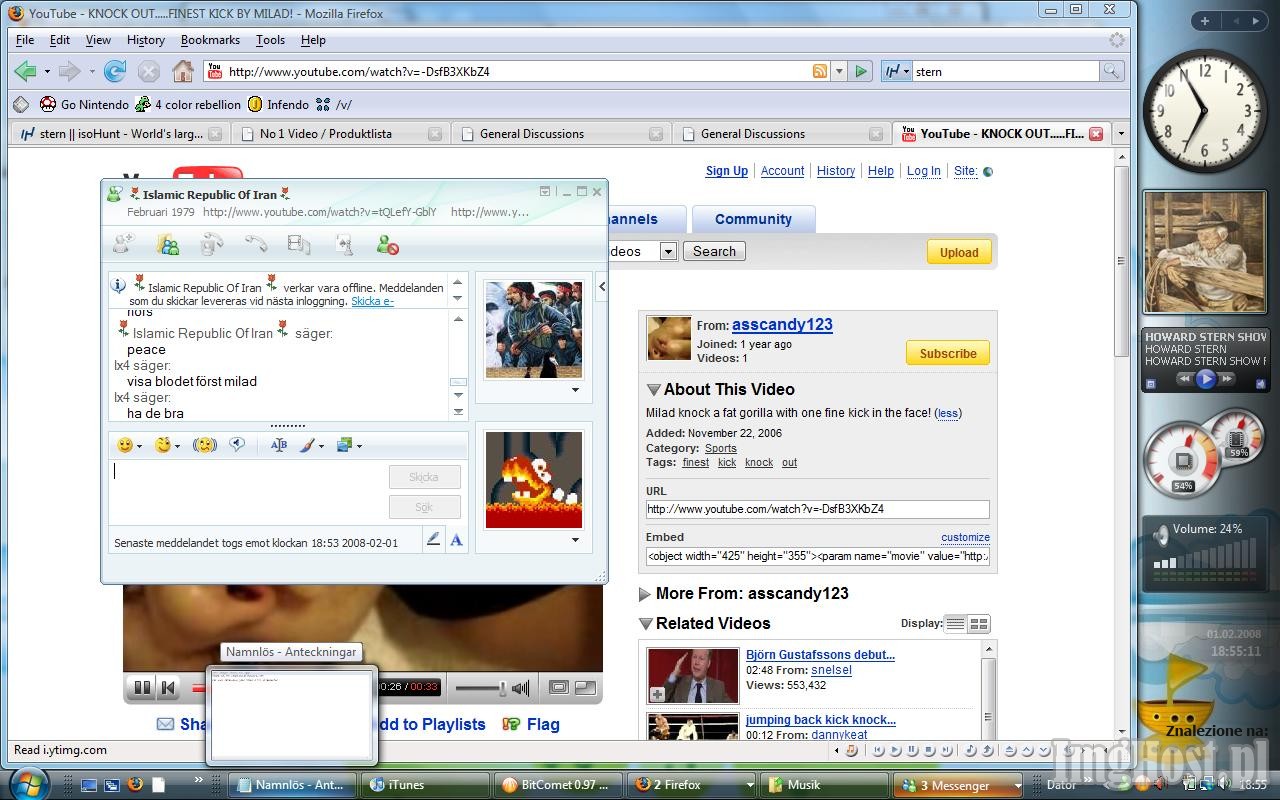Click the YouTube Upload button
Viewport: 1280px width, 800px height.
click(x=959, y=252)
